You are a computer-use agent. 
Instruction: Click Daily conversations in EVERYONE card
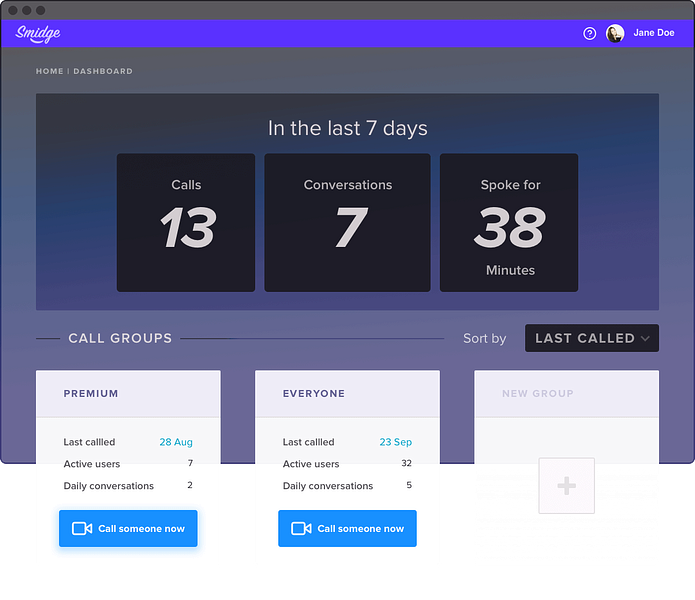coord(328,486)
